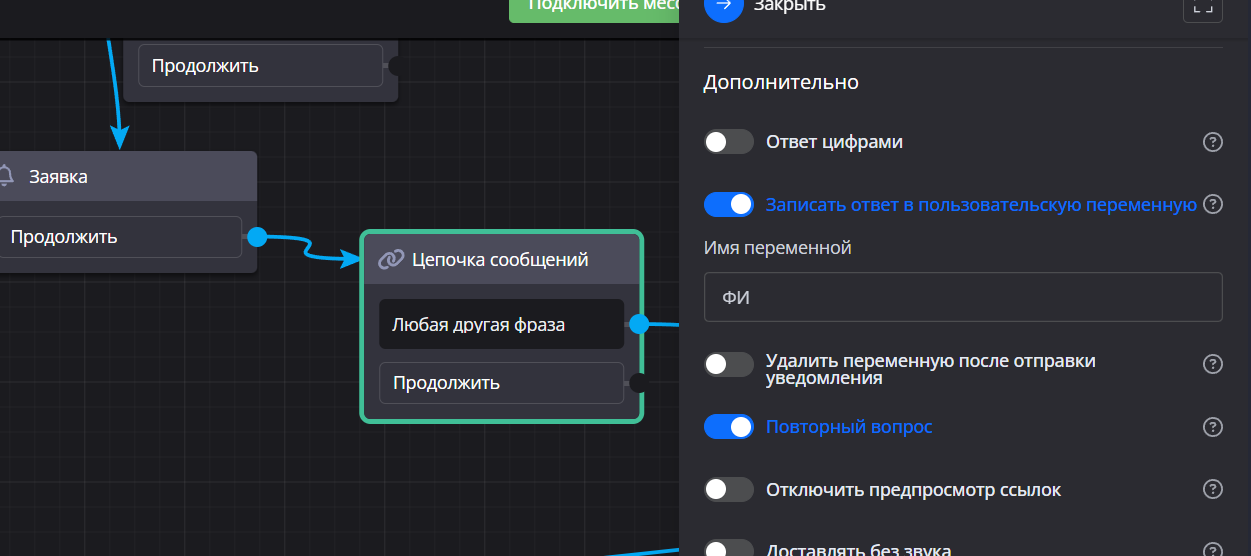Open help icon for 'Повторный вопрос'
This screenshot has width=1251, height=556.
pos(1212,427)
